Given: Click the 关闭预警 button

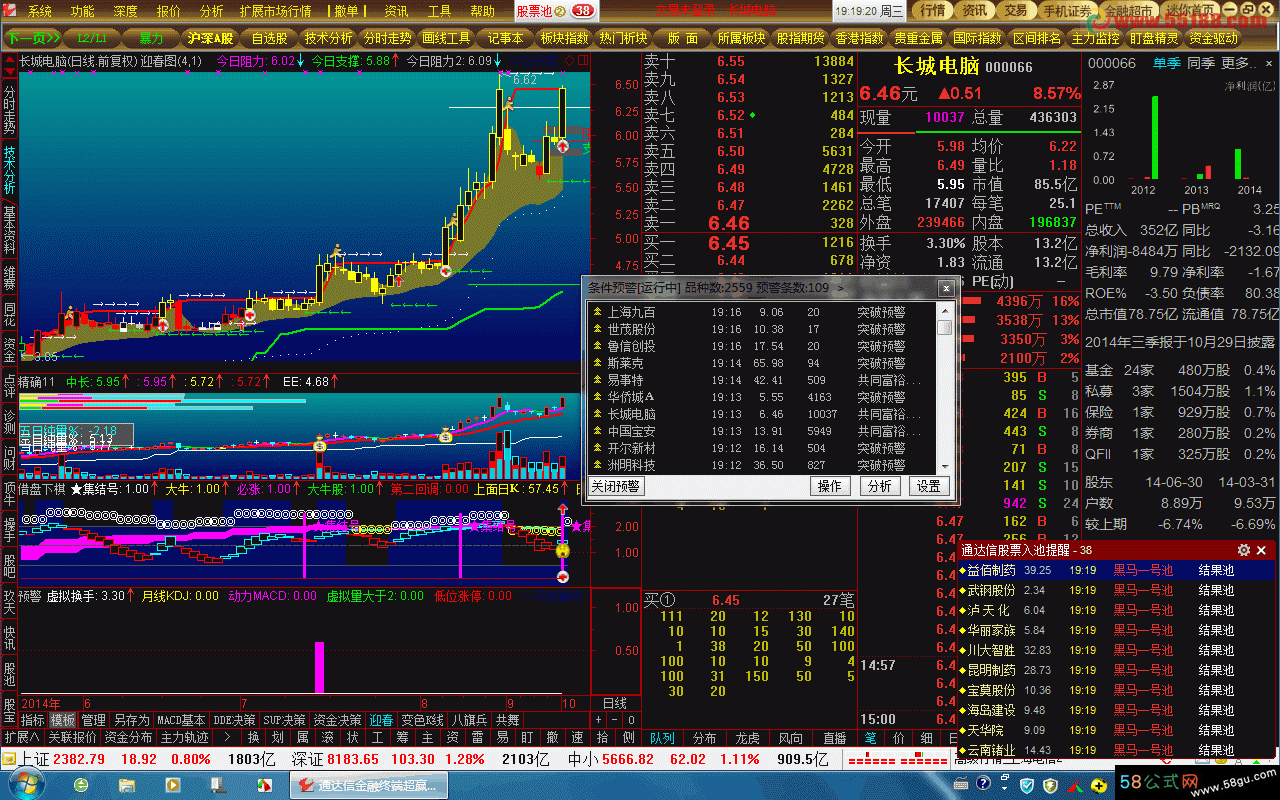Looking at the screenshot, I should pos(615,486).
